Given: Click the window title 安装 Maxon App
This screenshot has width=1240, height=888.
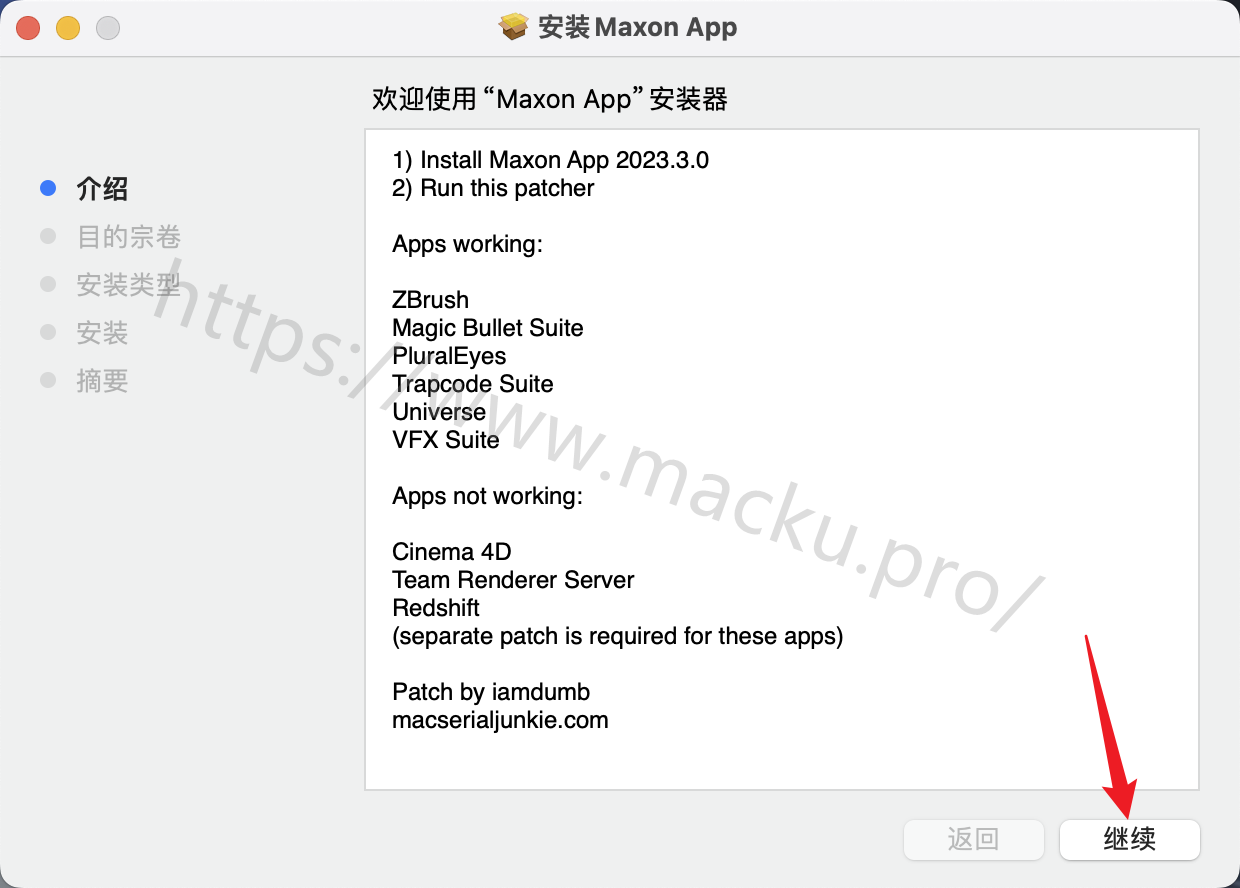Looking at the screenshot, I should (638, 27).
